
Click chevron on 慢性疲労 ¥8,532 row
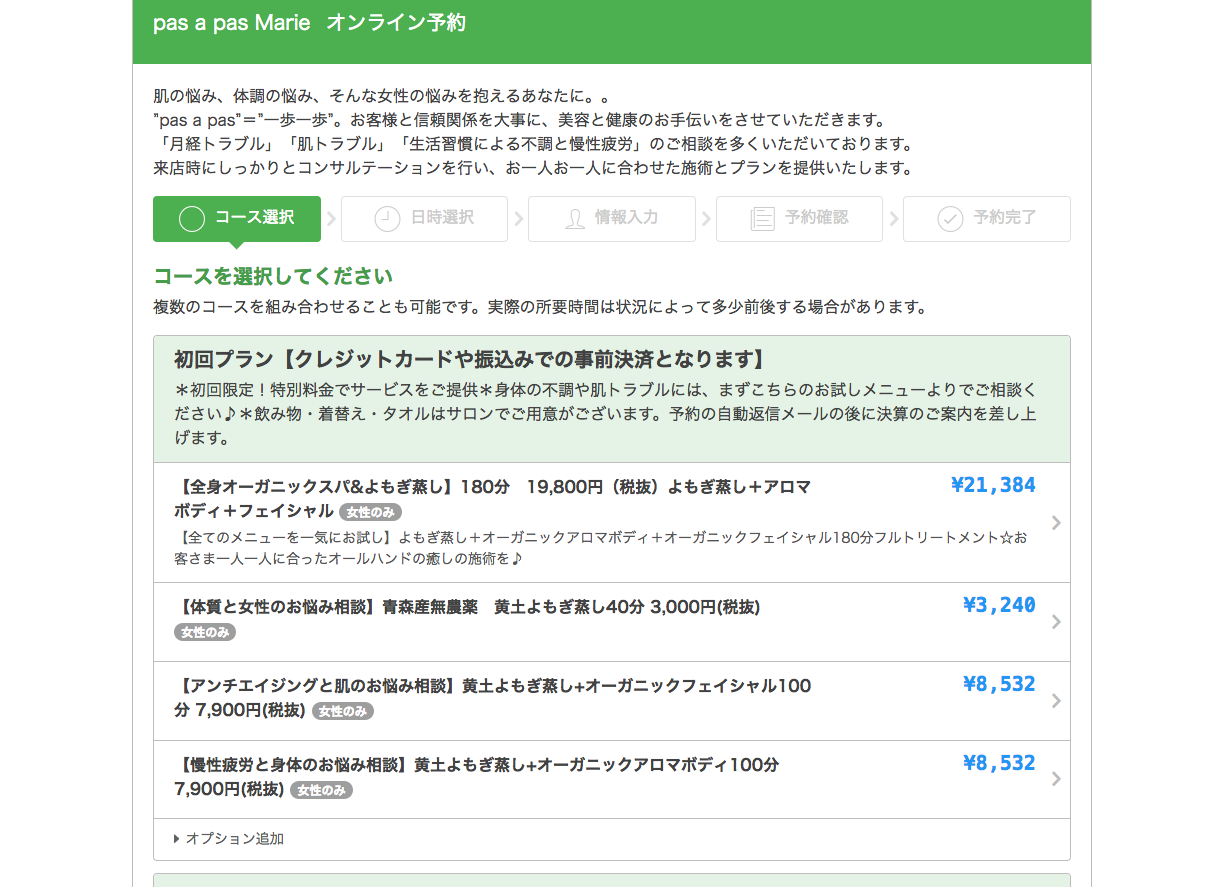click(1056, 779)
